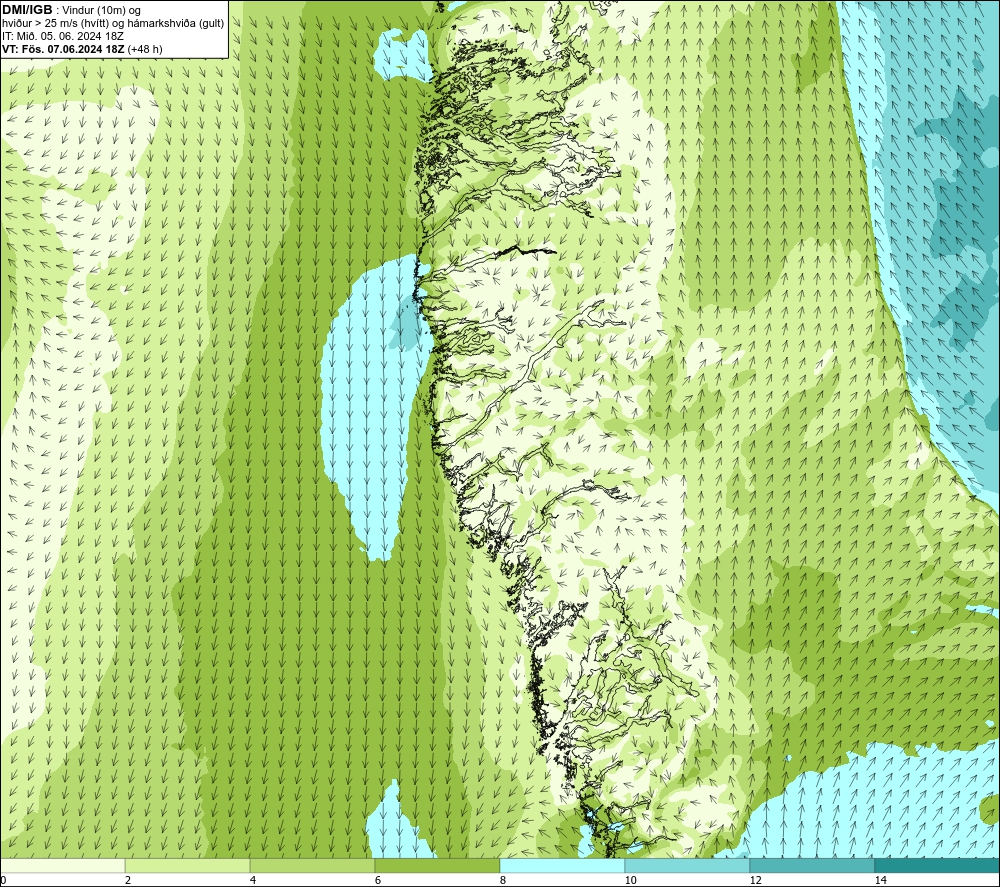Select the 10–12 m/s cyan scale segment
1000x887 pixels.
click(x=688, y=865)
